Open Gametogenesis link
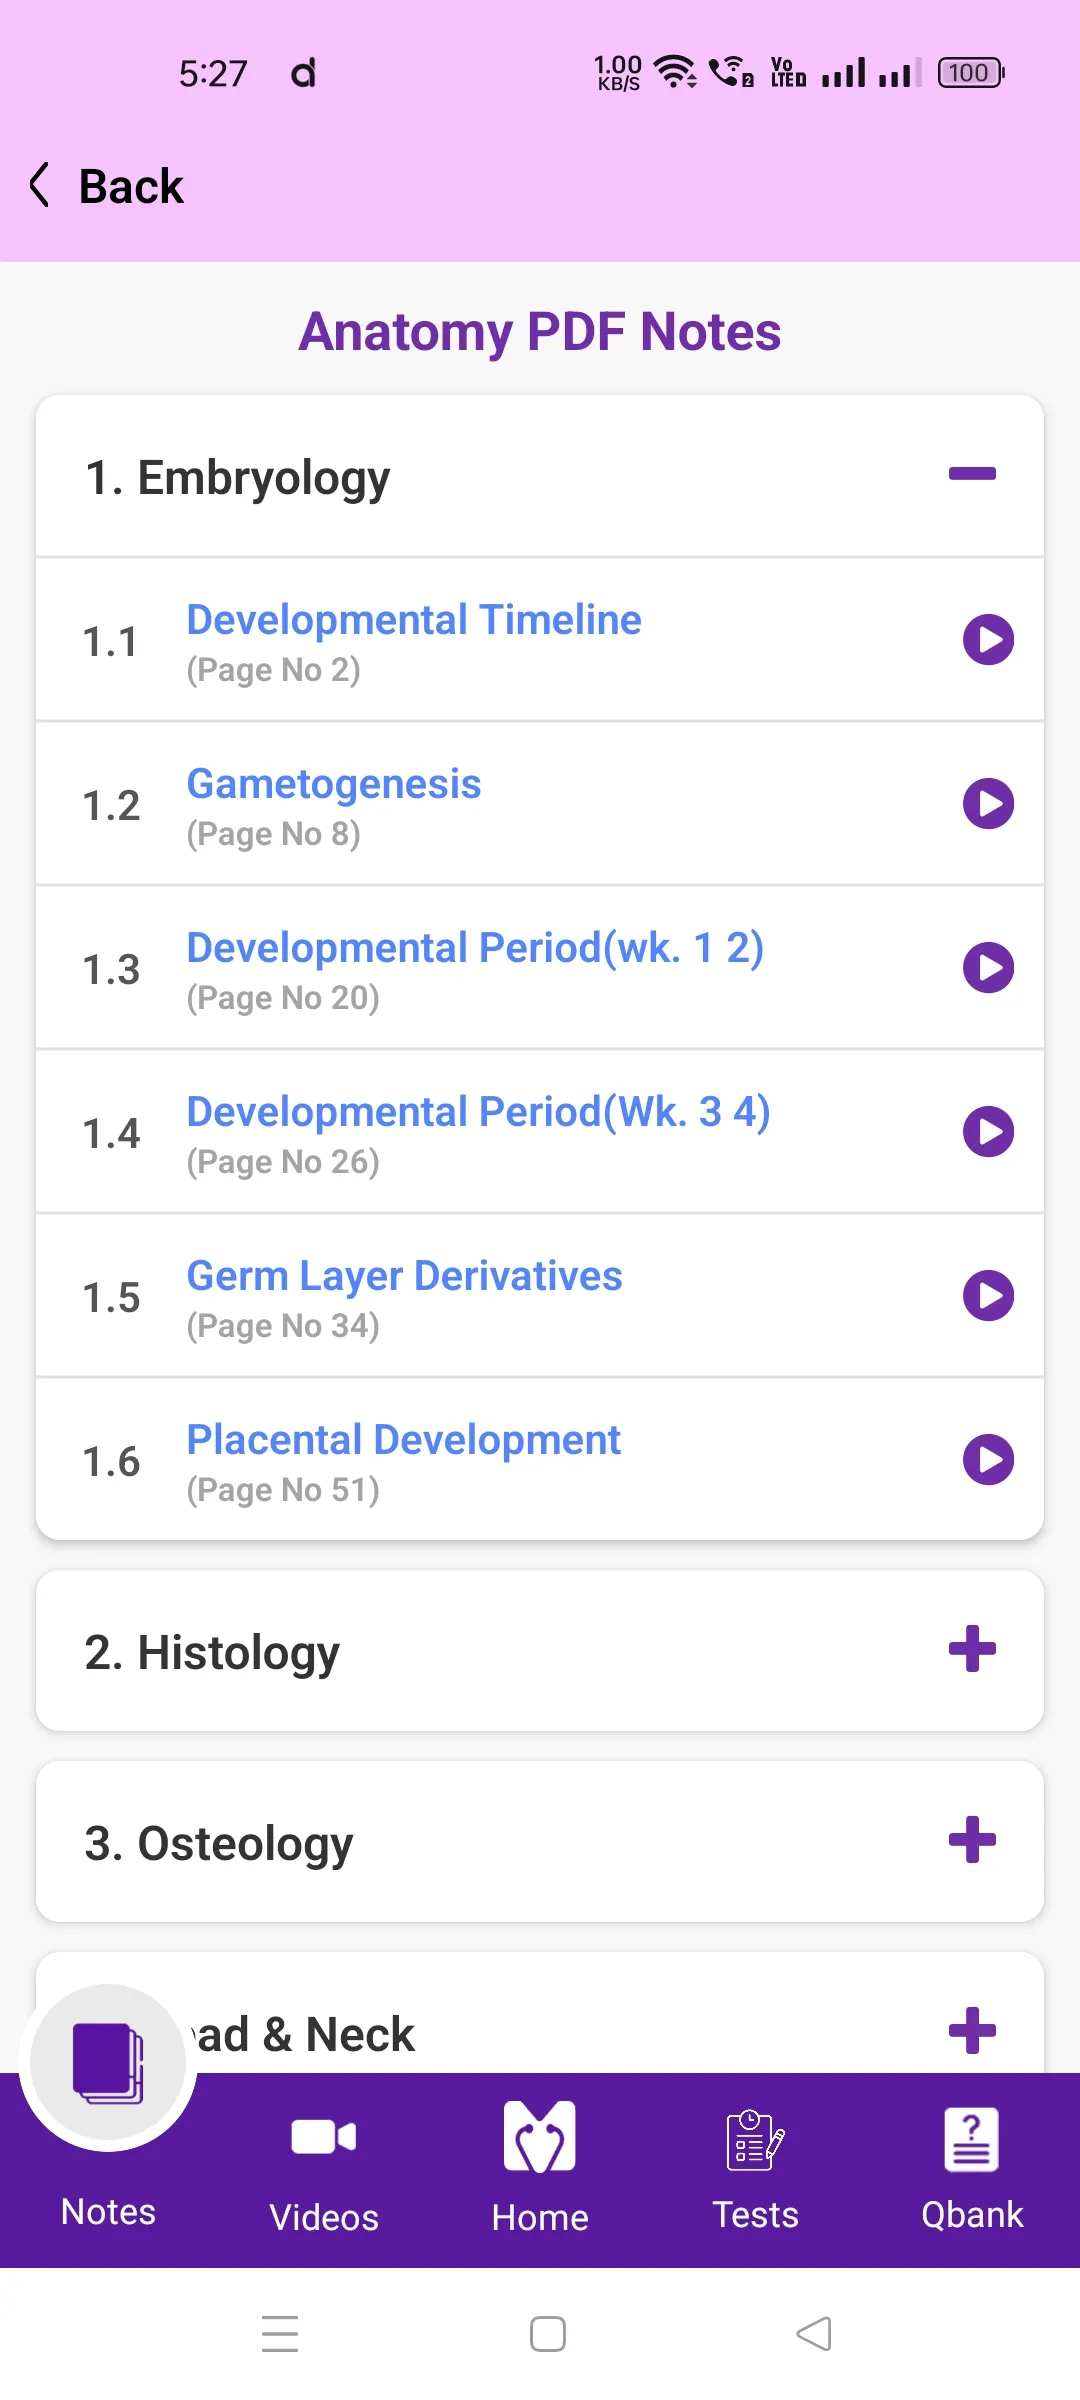The height and width of the screenshot is (2400, 1080). [334, 784]
